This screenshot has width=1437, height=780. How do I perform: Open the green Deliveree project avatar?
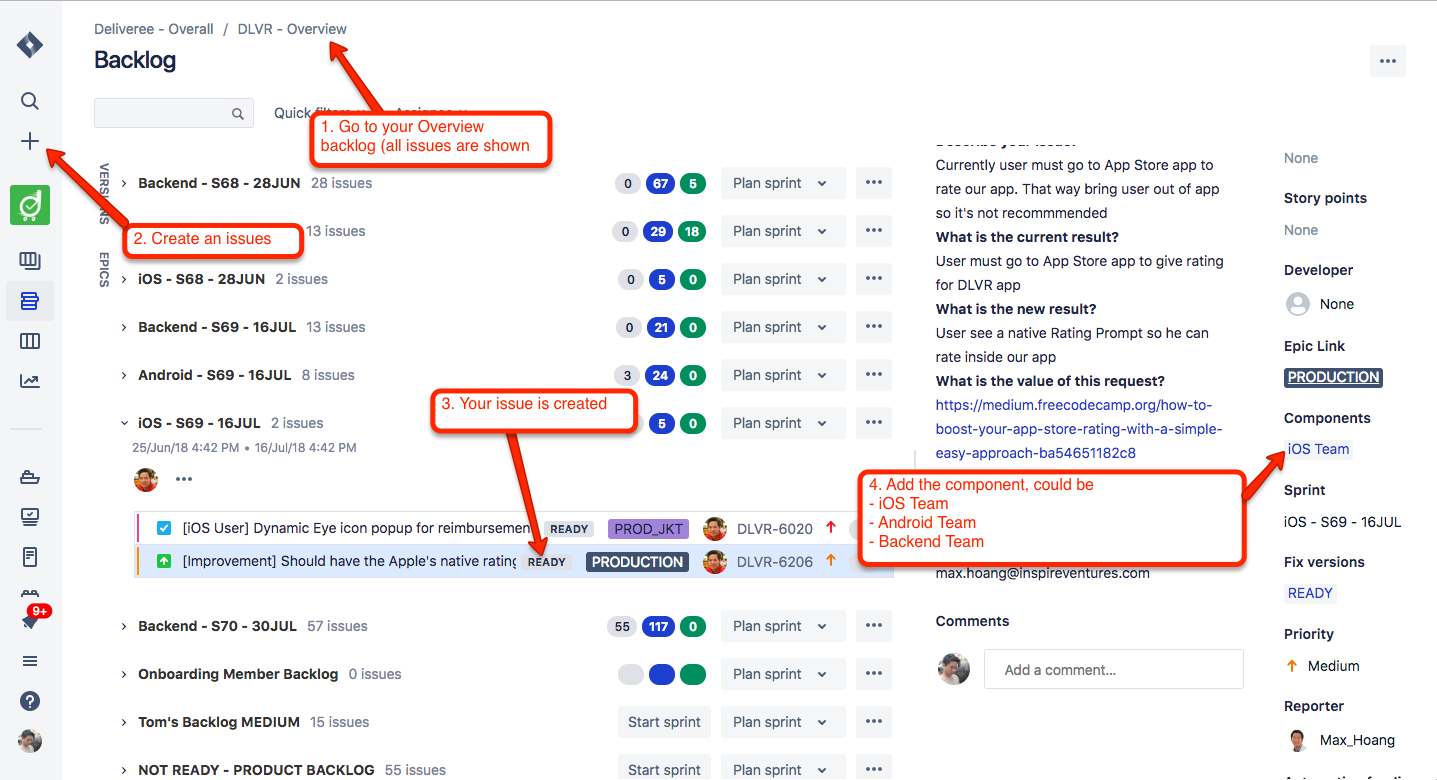click(30, 205)
